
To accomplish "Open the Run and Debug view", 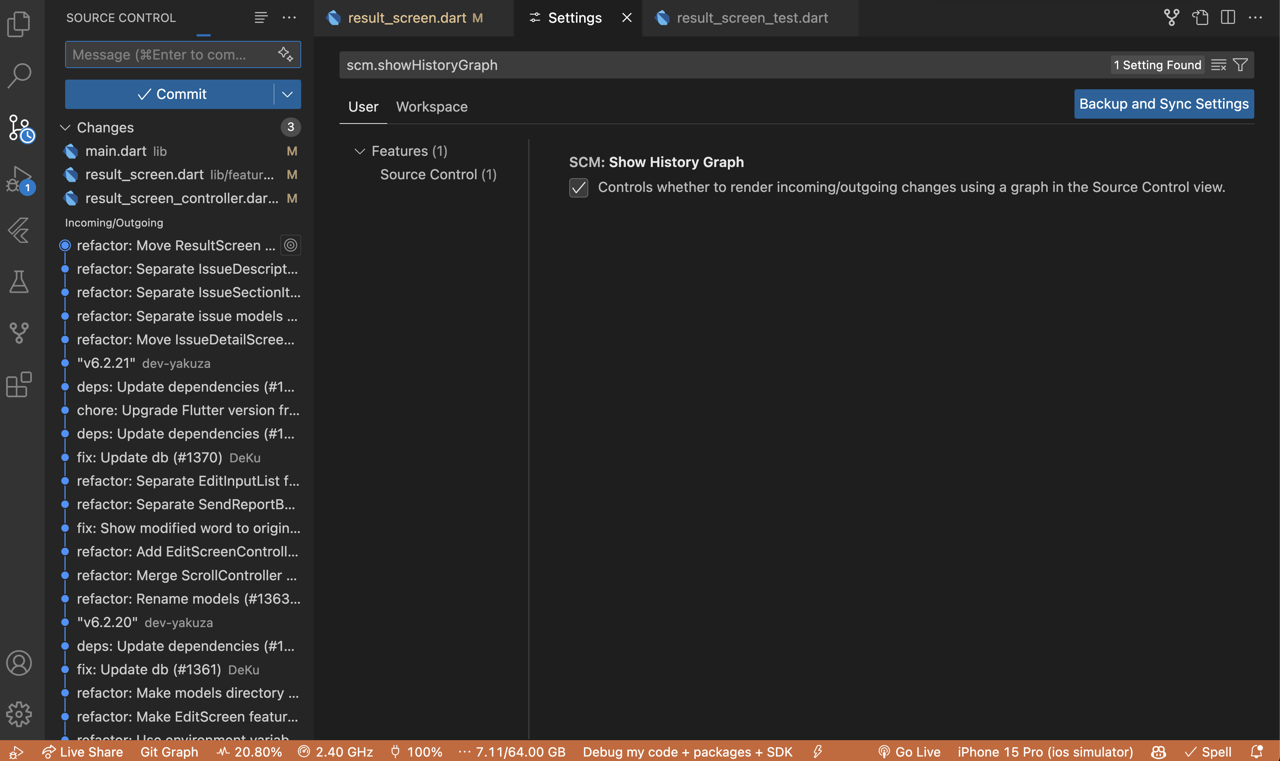I will pos(20,179).
